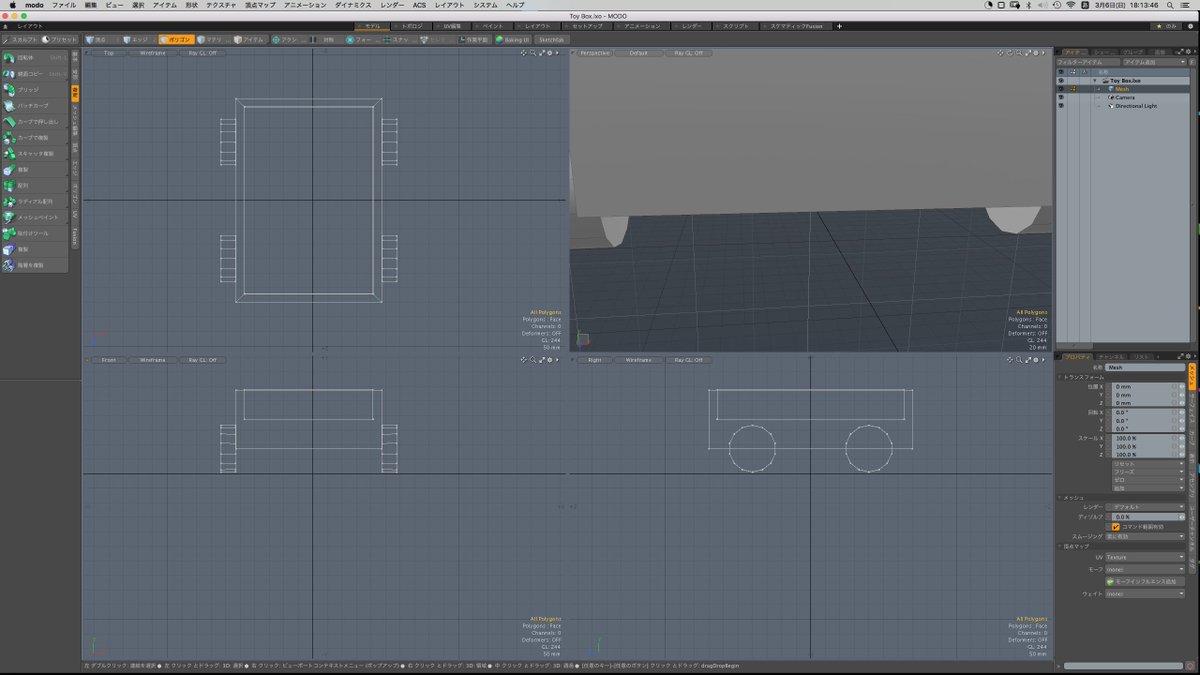Select the カーブで押し出し tool
The image size is (1200, 675).
[36, 122]
